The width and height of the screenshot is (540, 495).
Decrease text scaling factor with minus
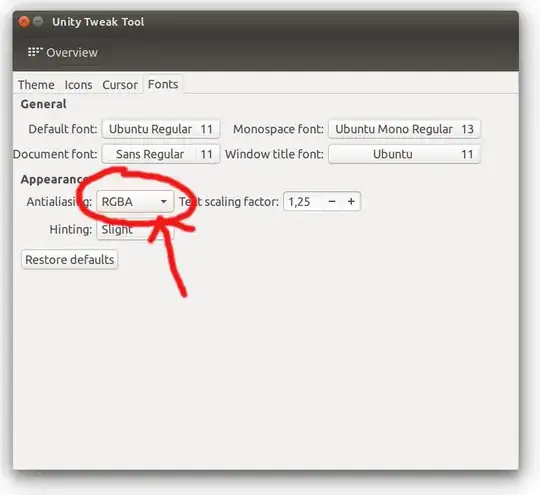coord(332,202)
